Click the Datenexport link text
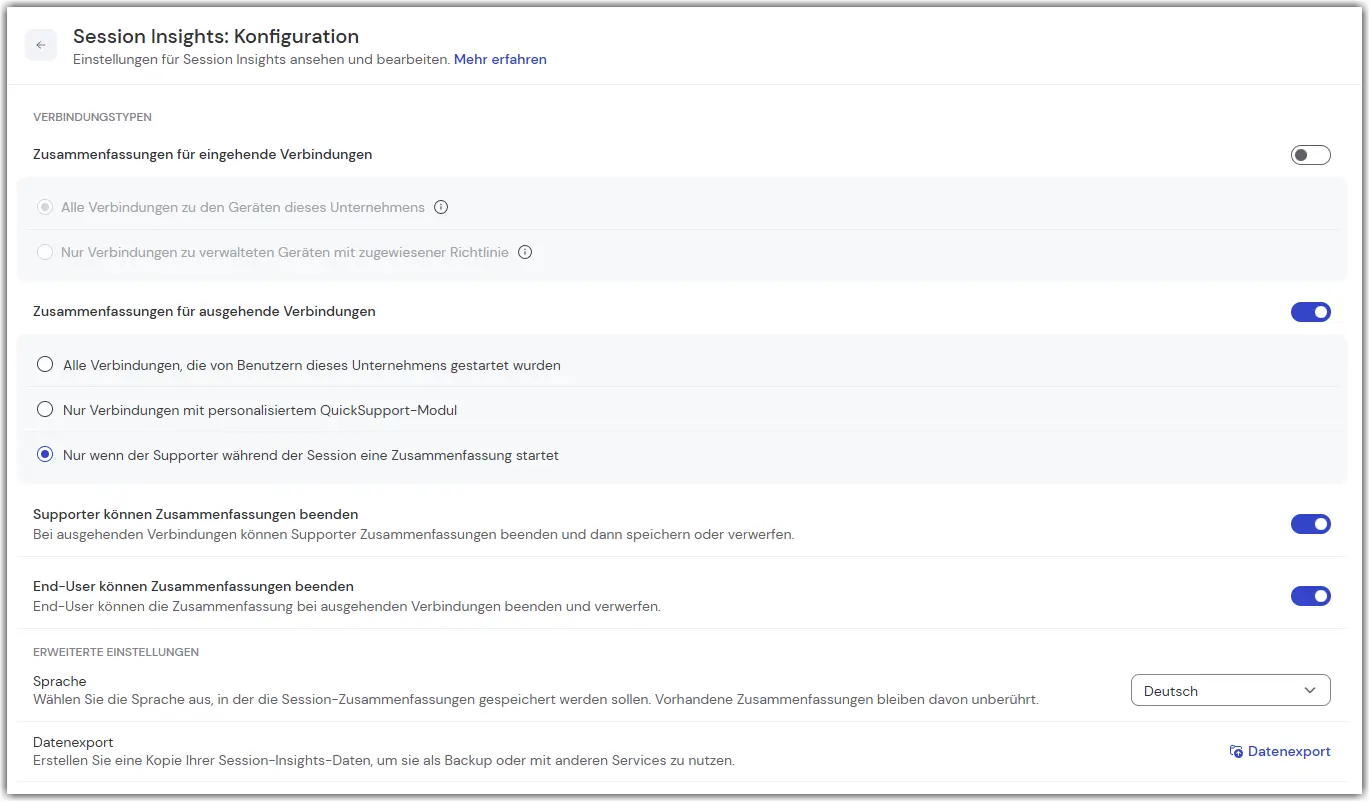The height and width of the screenshot is (802, 1370). tap(1289, 752)
